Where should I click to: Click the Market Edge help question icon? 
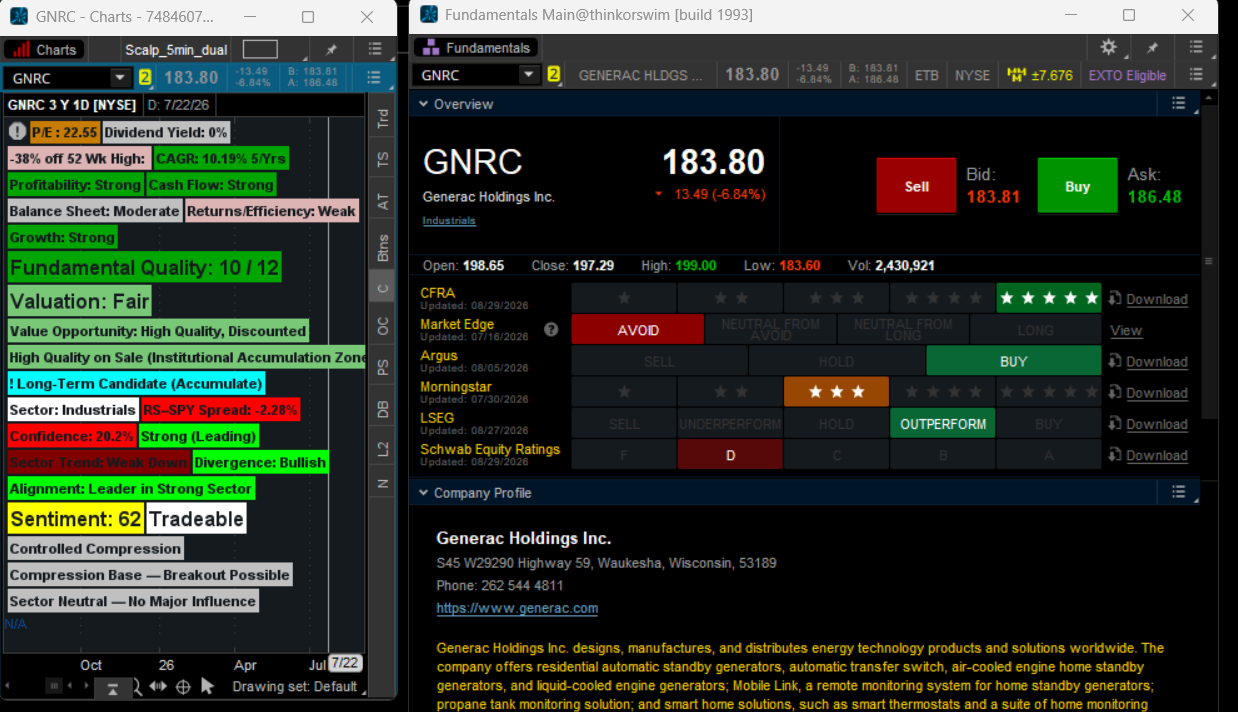pos(550,329)
